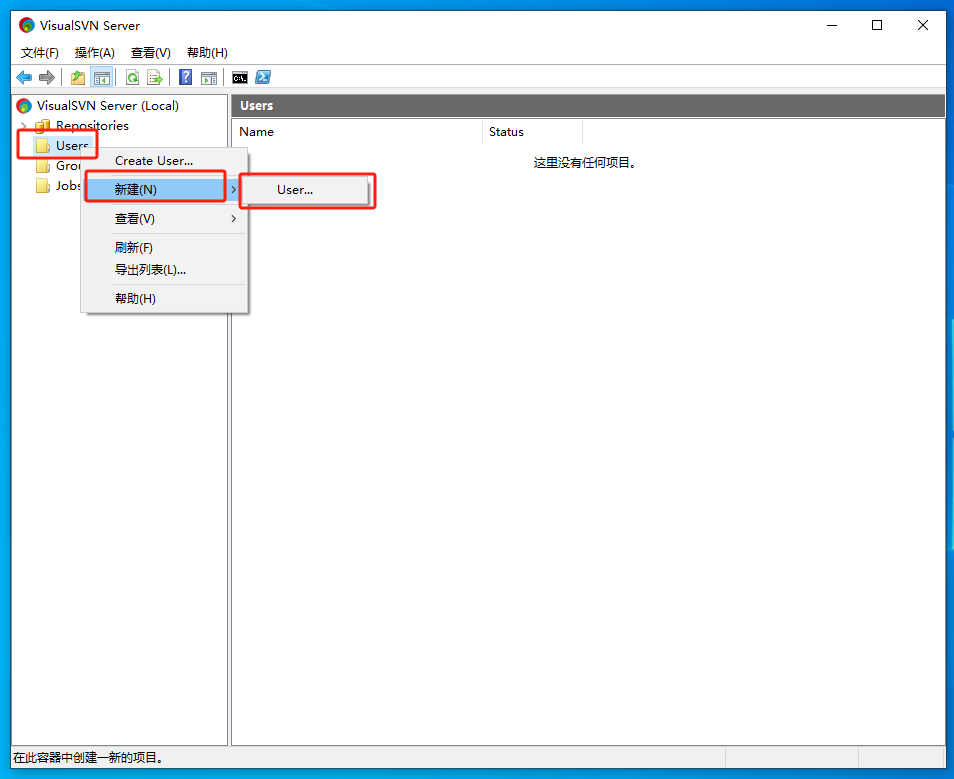
Task: Click the status bar text 在此容器中创建一新的项目。
Action: [89, 758]
